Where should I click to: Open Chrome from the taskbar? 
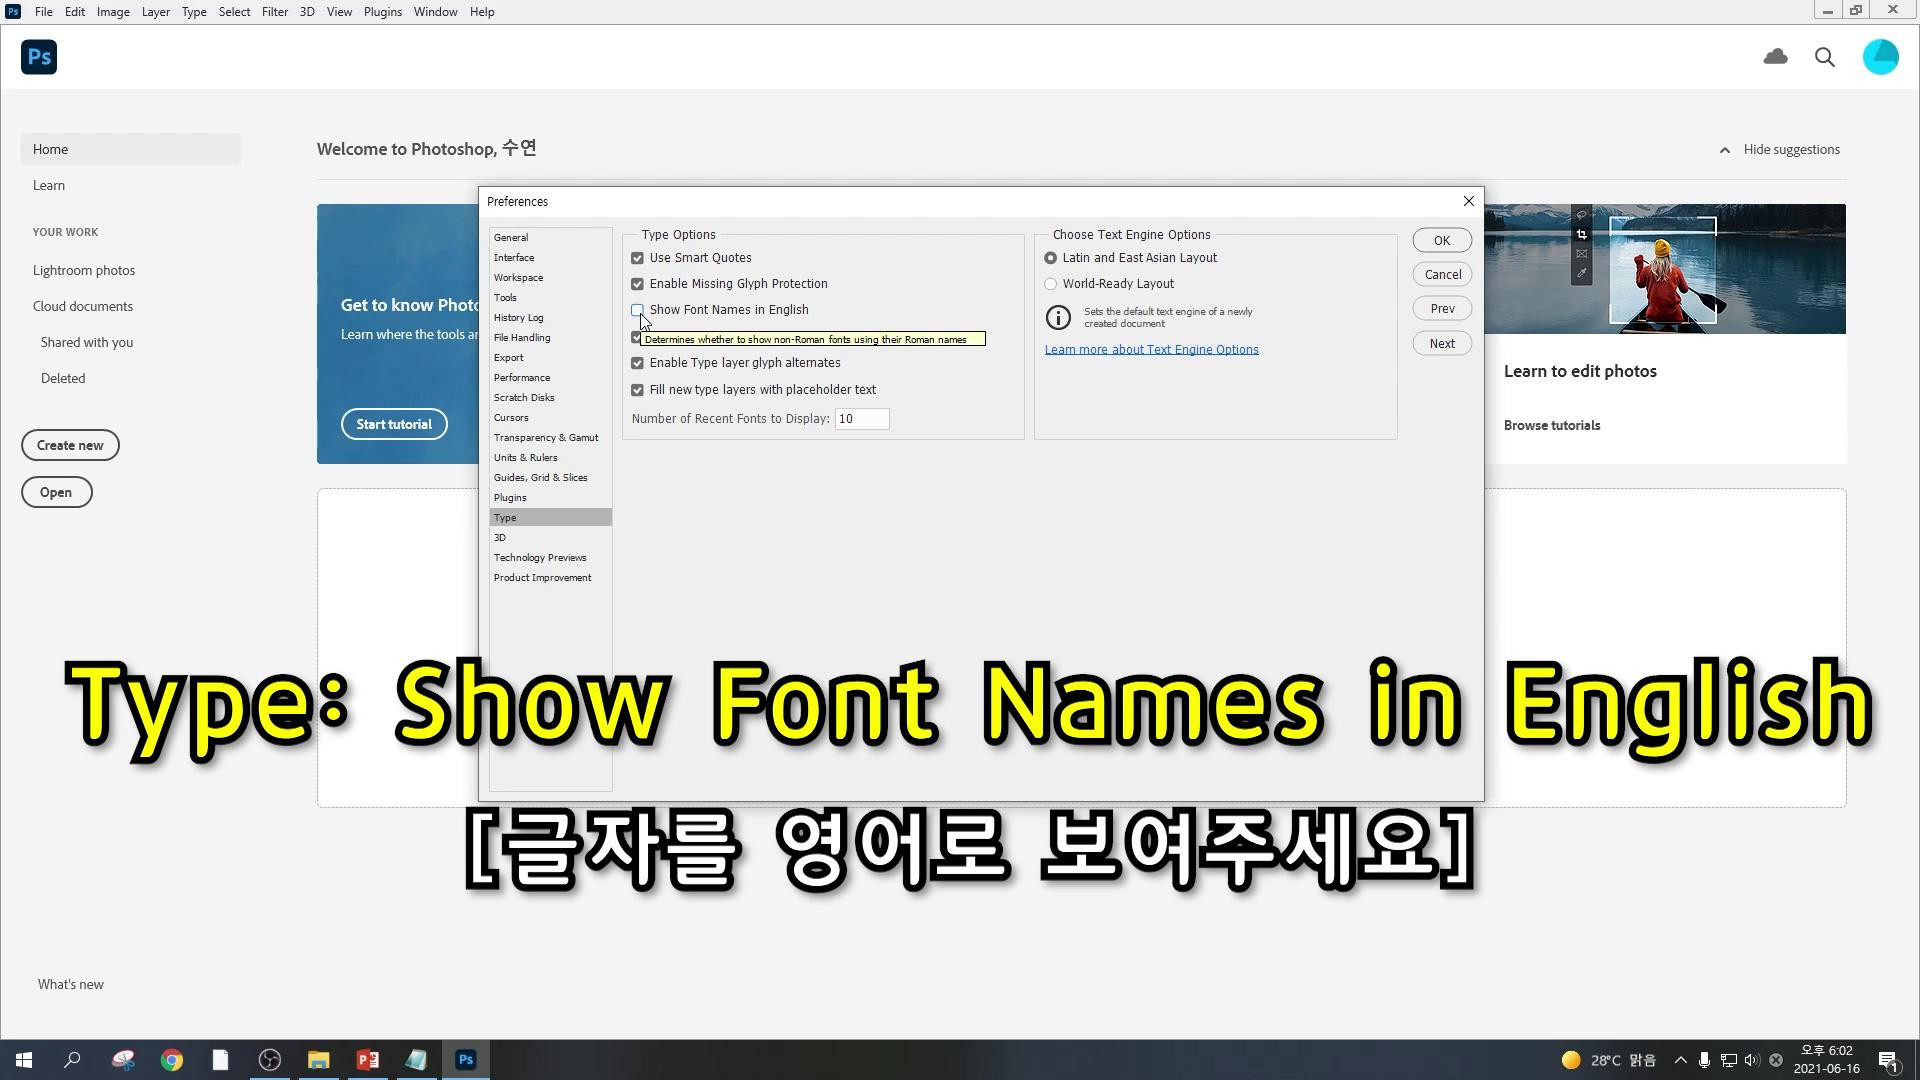click(x=172, y=1060)
